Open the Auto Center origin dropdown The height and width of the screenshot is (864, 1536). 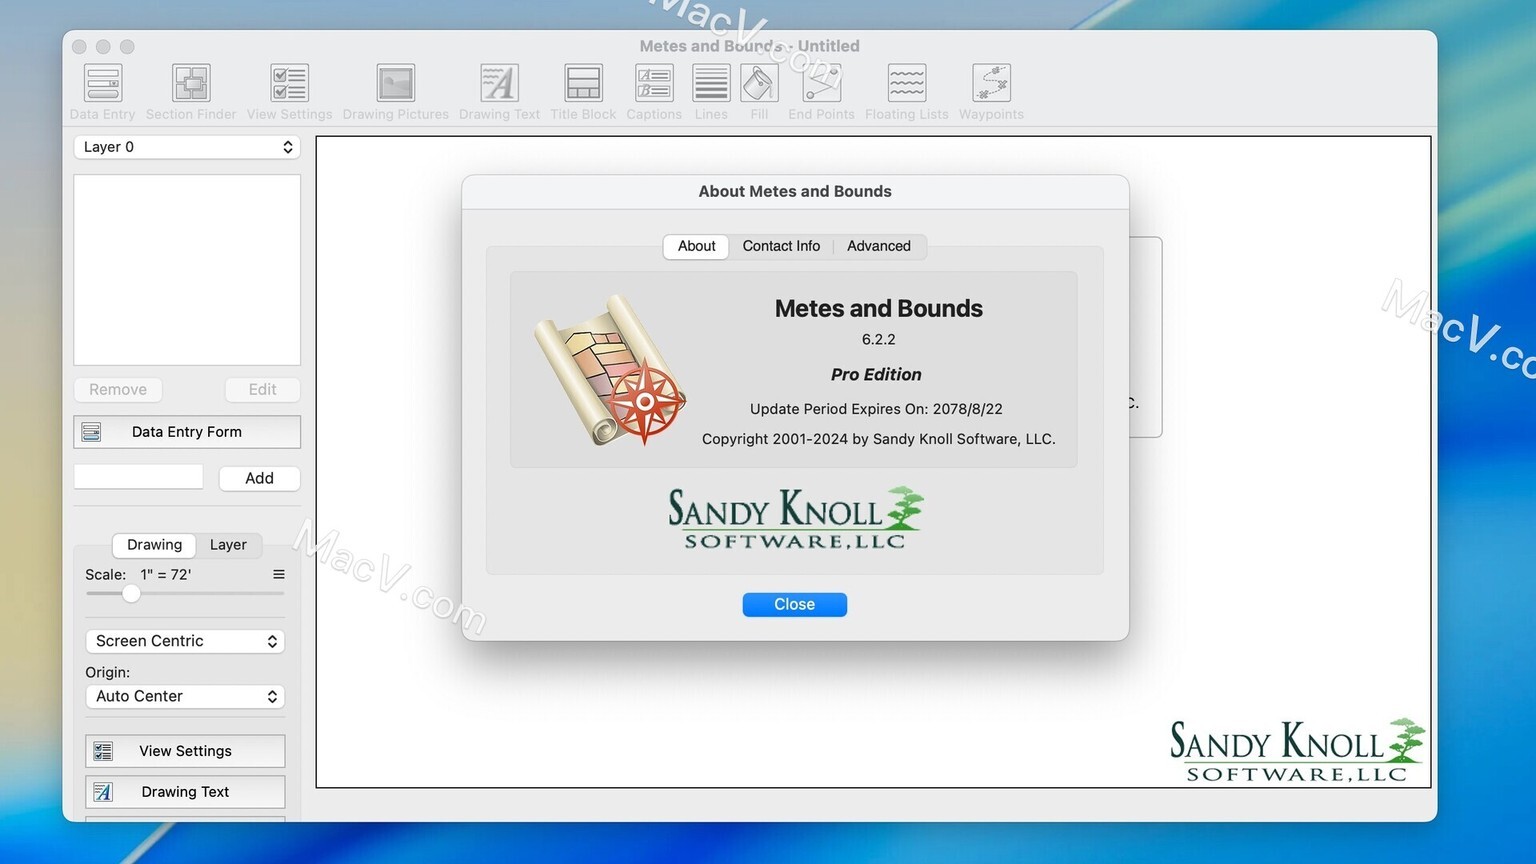(185, 696)
